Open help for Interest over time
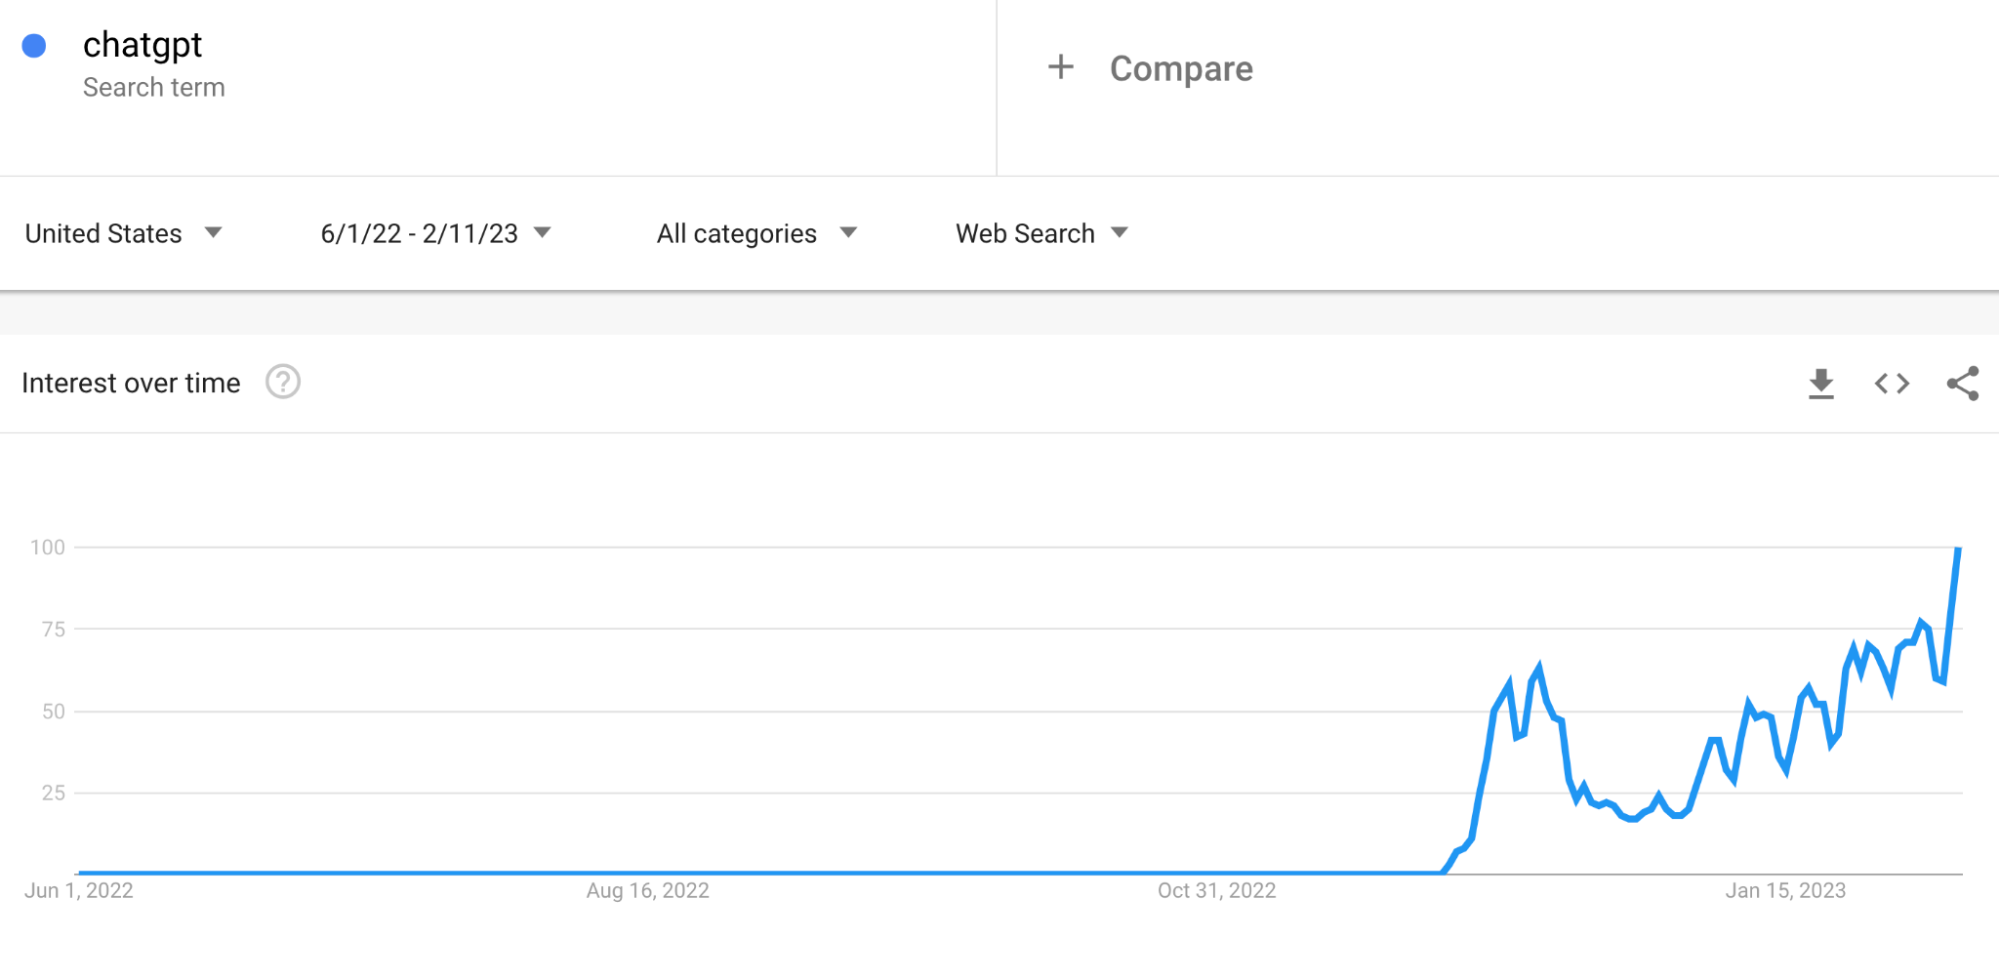 (283, 382)
